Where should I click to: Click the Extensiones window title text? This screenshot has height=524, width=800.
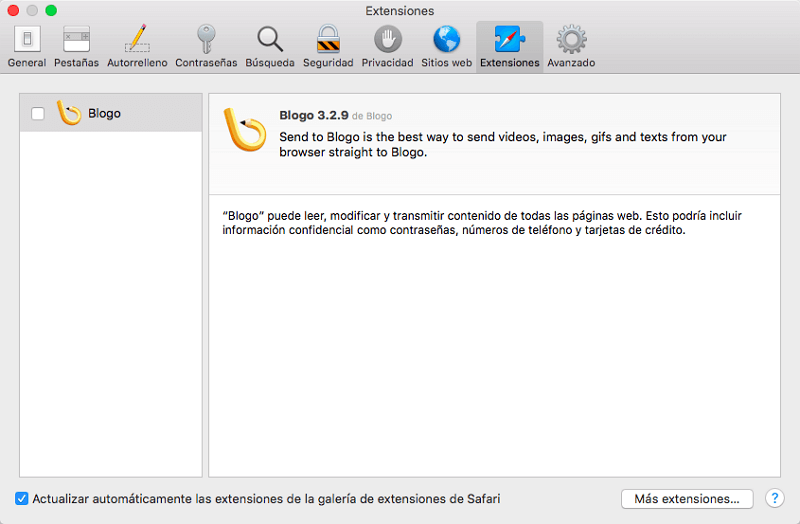click(x=399, y=11)
